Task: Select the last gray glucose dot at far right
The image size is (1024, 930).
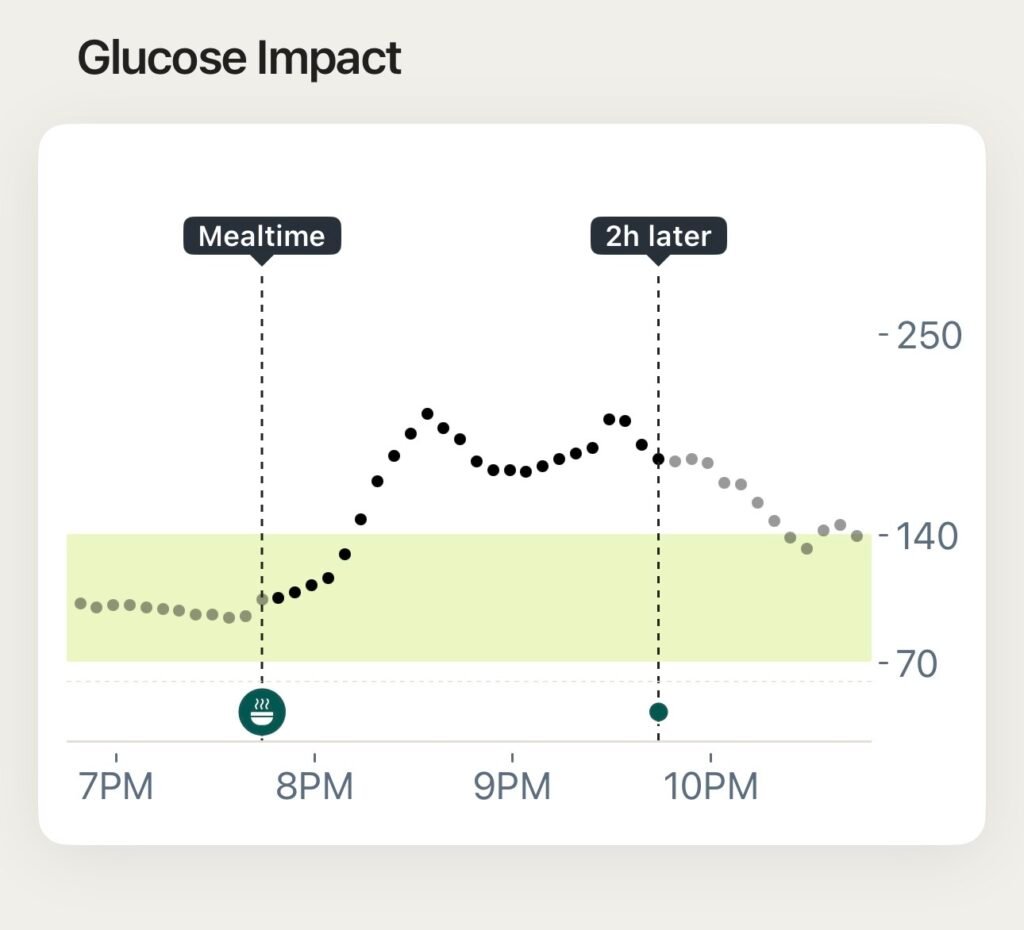Action: (x=857, y=536)
